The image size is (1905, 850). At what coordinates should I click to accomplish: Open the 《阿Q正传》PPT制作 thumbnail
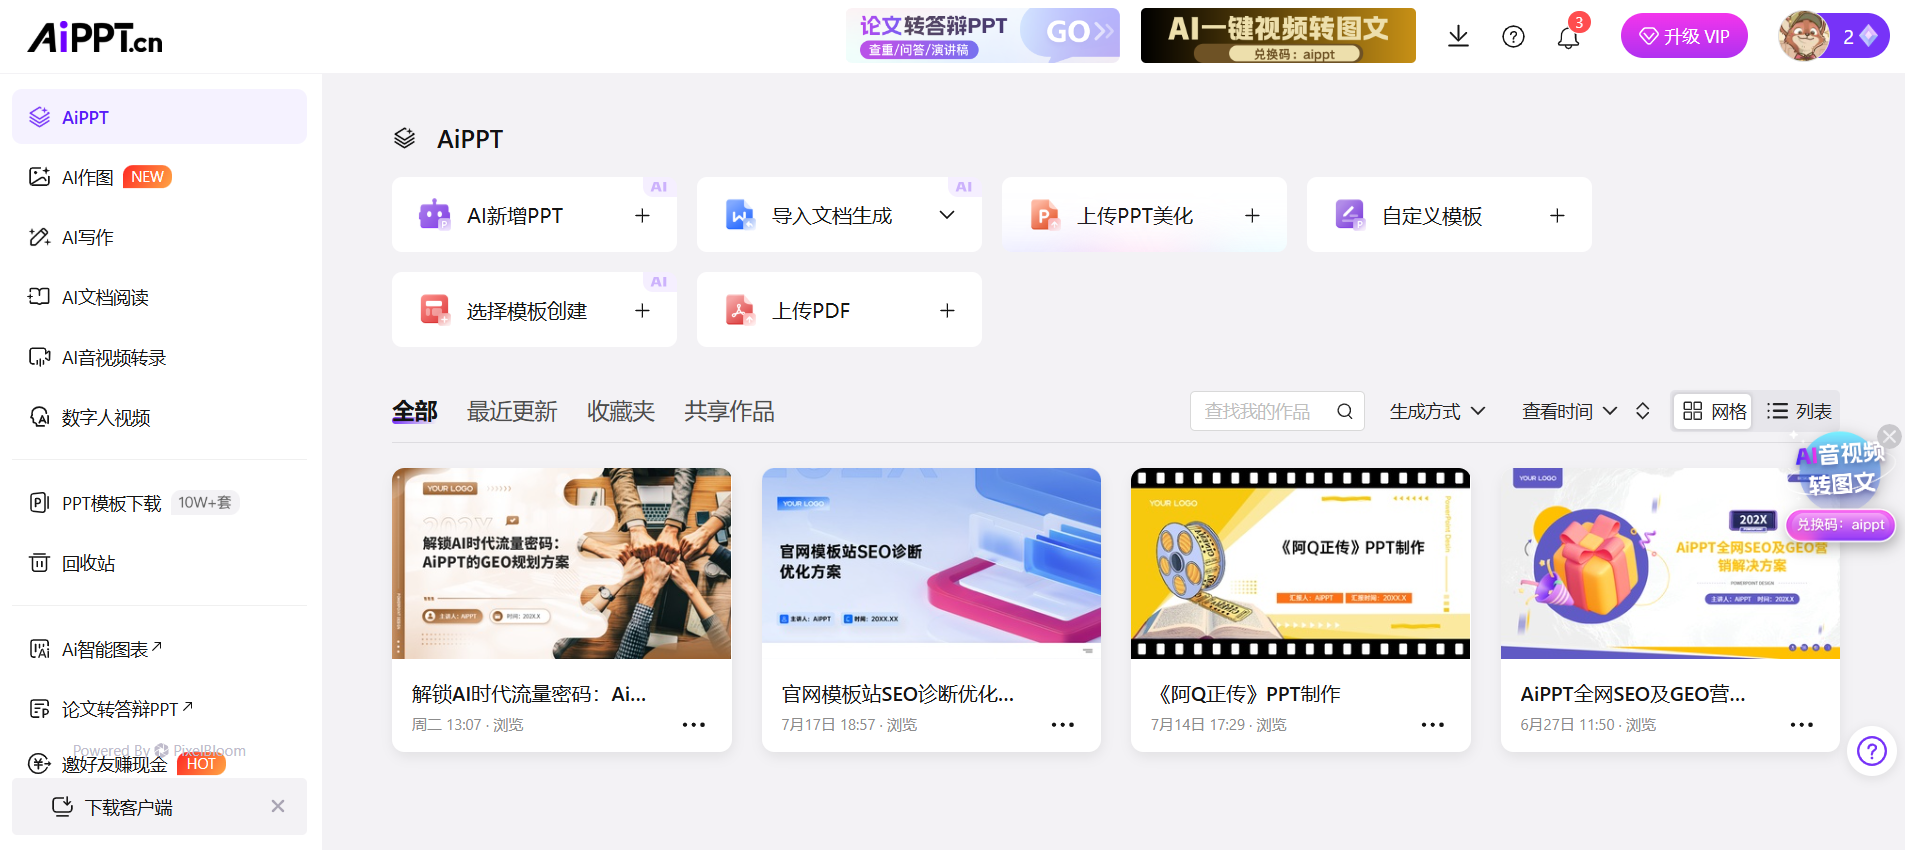pos(1300,563)
